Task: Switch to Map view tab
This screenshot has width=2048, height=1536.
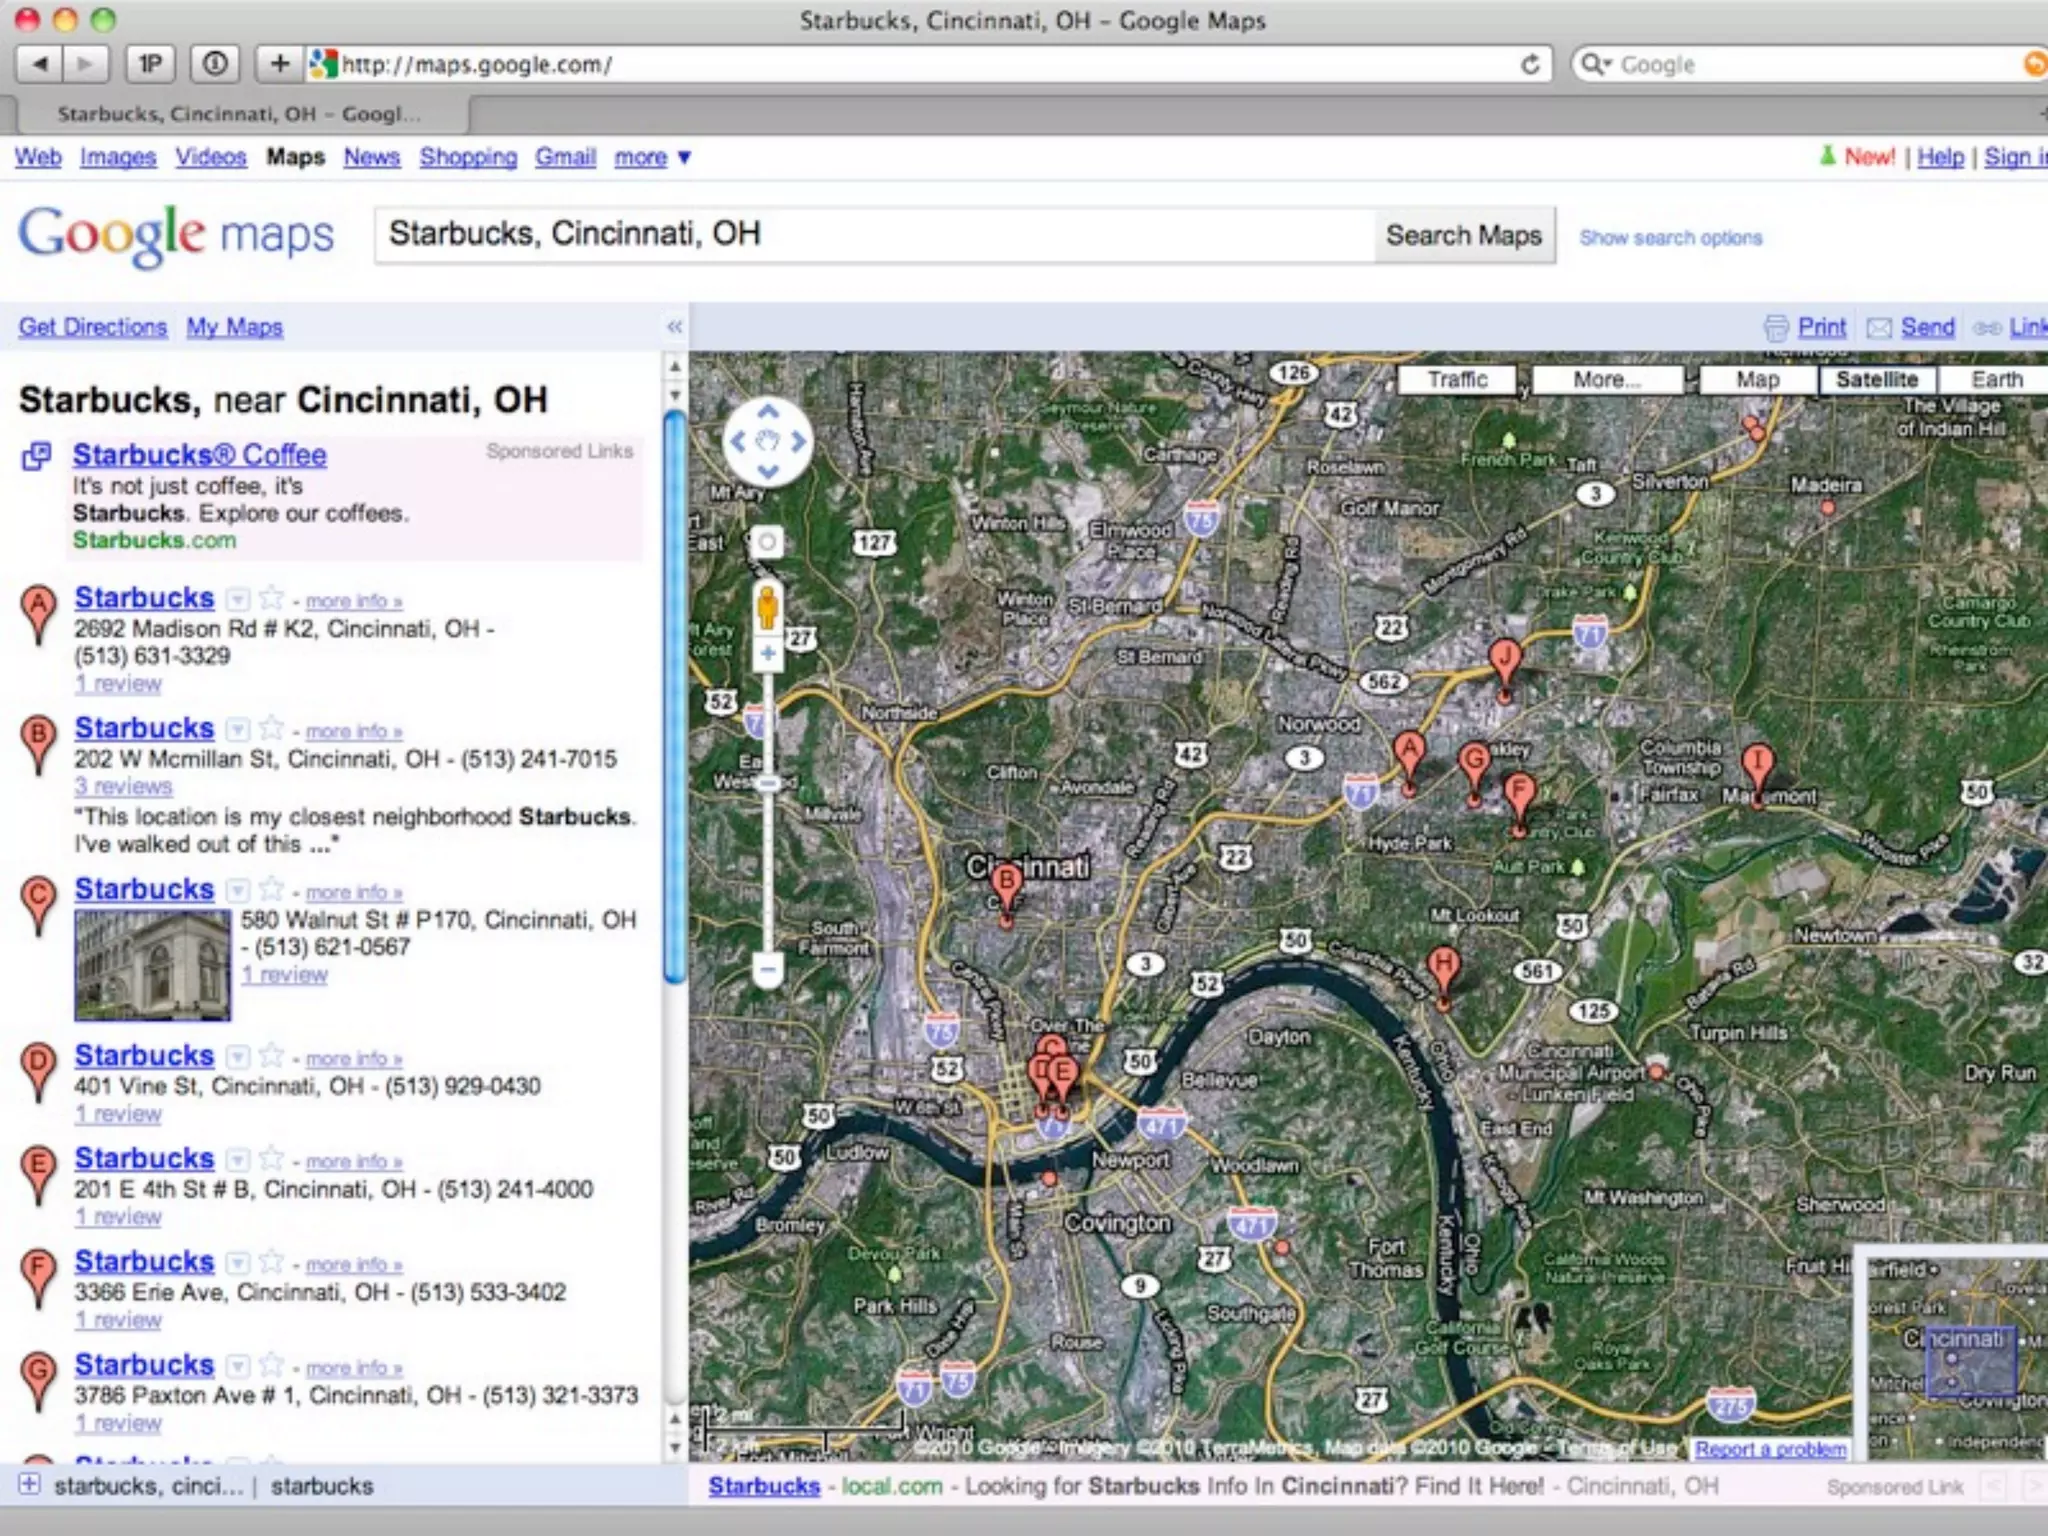Action: pyautogui.click(x=1757, y=380)
